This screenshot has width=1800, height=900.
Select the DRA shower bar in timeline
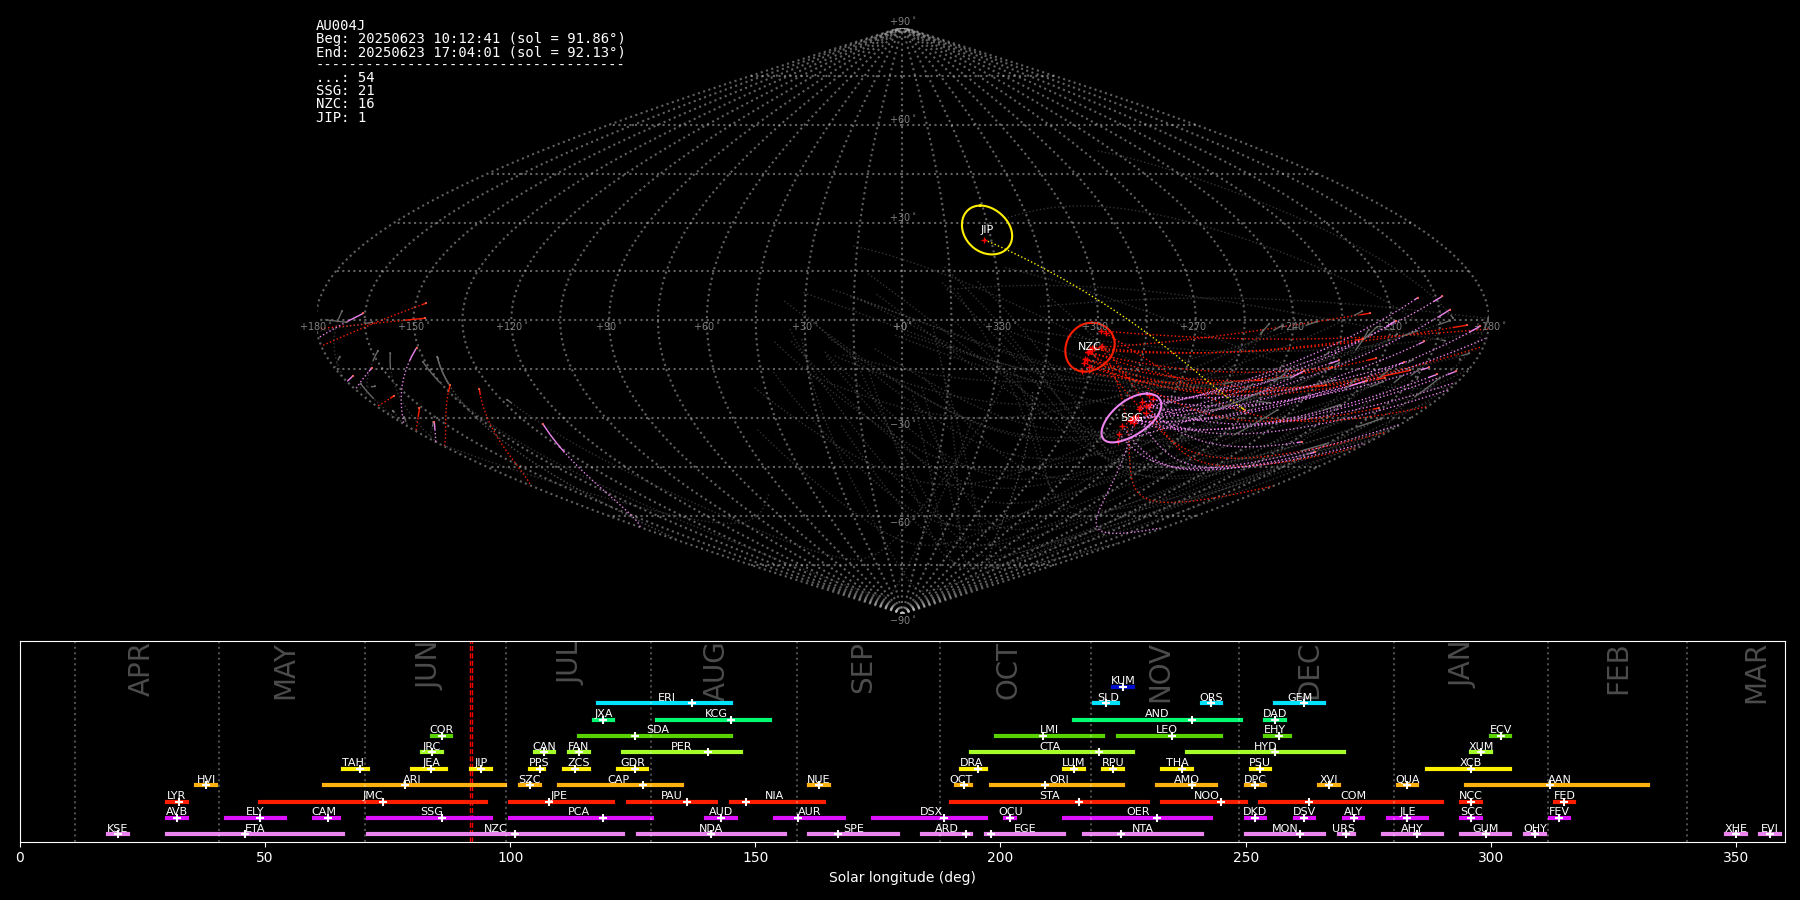tap(973, 769)
